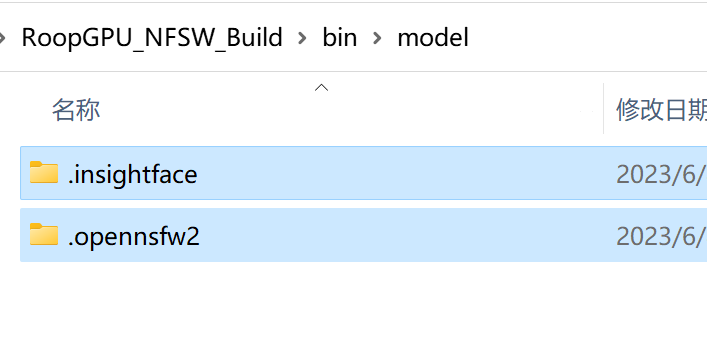The image size is (707, 360).
Task: Click the model breadcrumb segment
Action: tap(433, 37)
